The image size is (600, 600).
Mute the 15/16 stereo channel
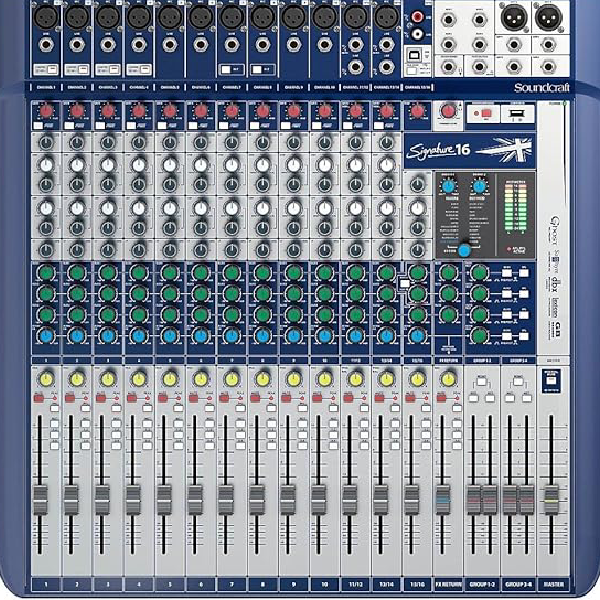pos(410,398)
